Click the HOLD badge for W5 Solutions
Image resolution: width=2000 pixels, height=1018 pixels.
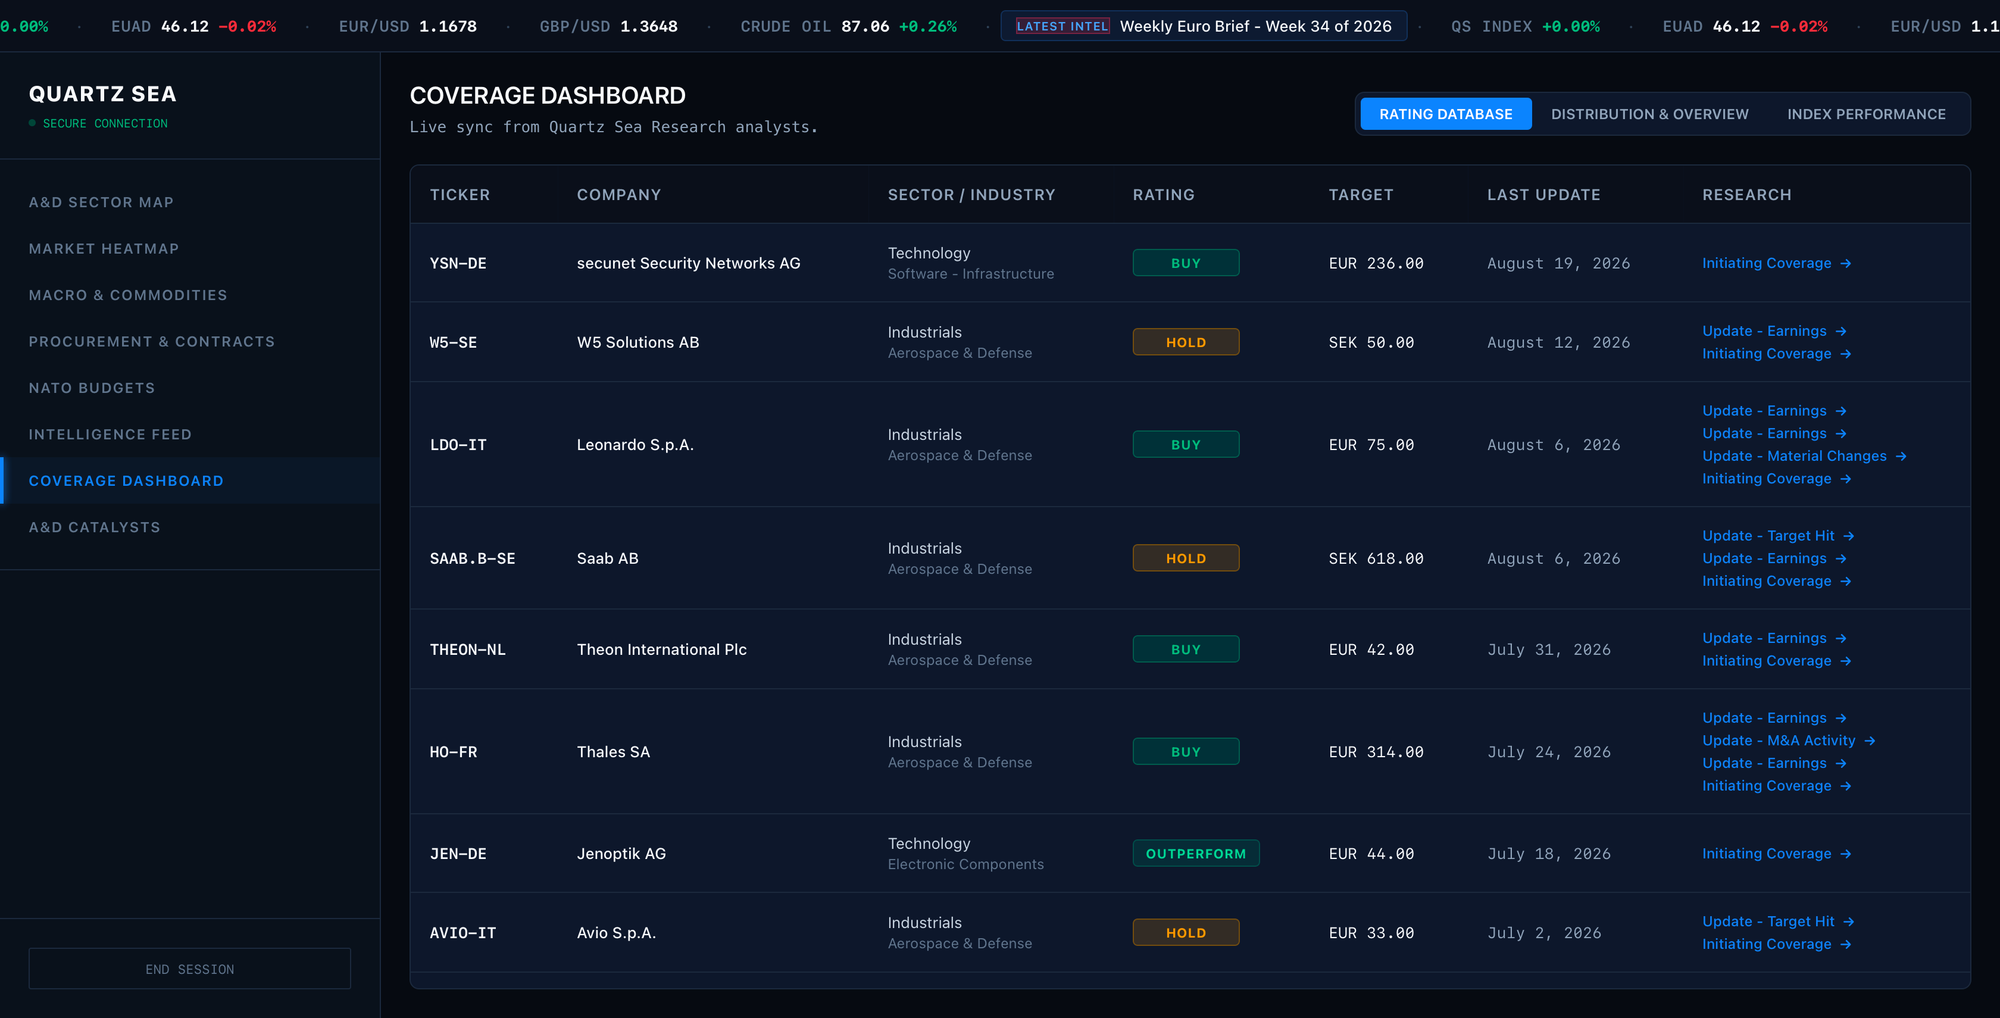click(x=1185, y=342)
